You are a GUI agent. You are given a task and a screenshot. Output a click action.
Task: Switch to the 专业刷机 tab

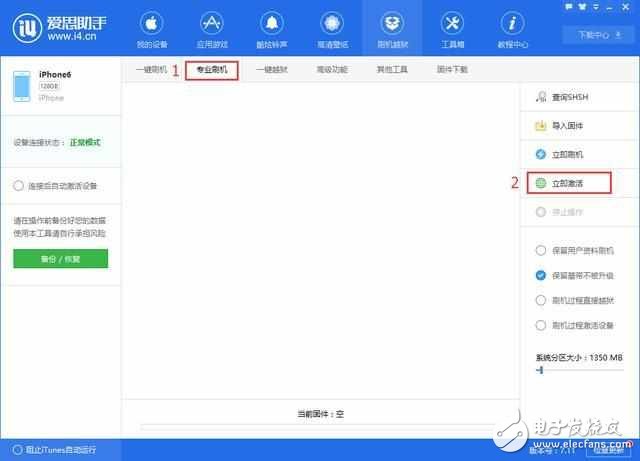click(211, 70)
